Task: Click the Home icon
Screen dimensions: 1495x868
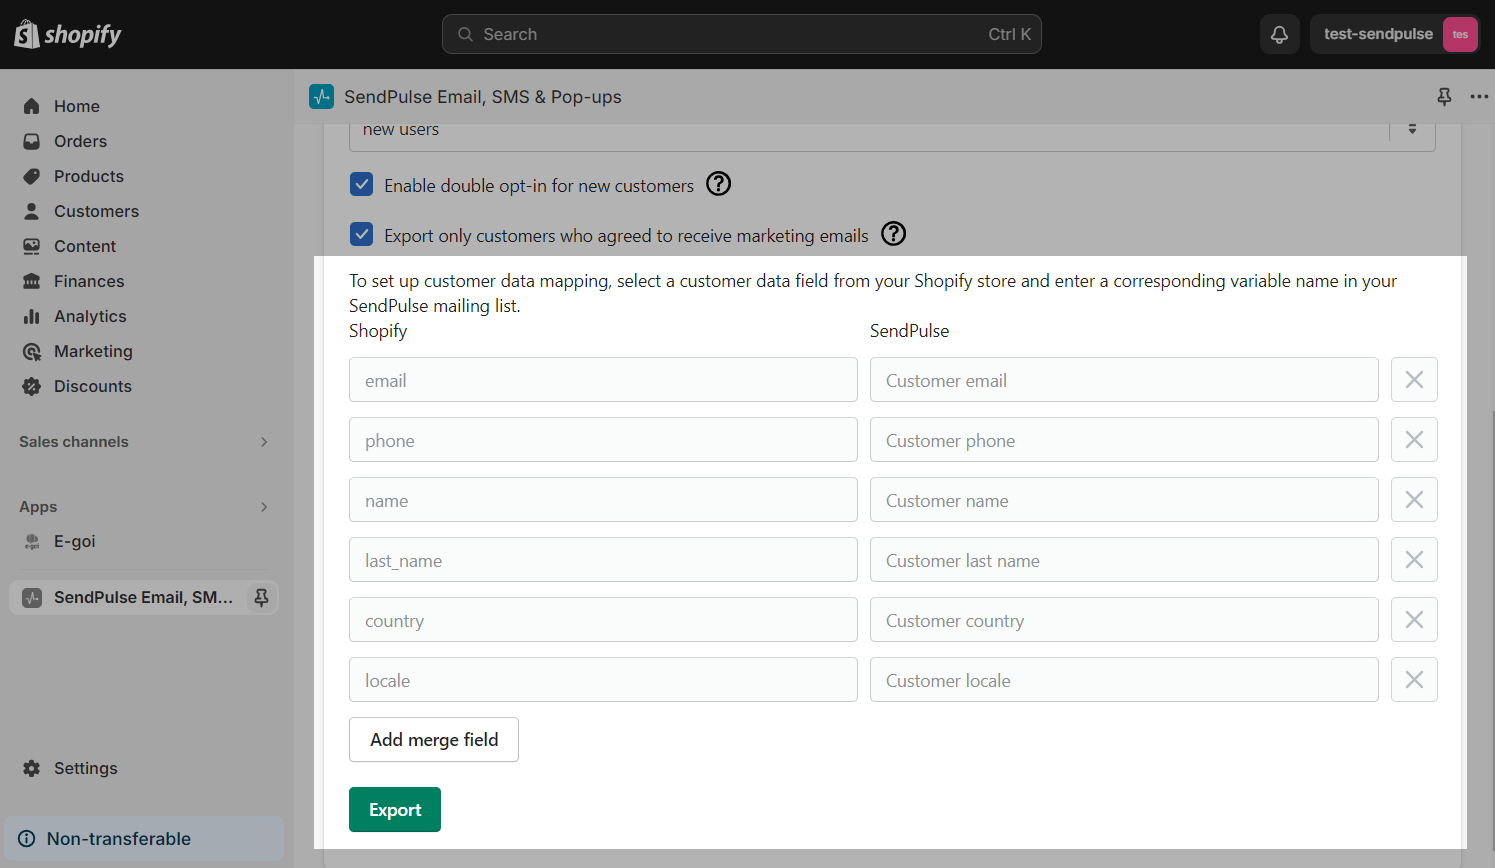Action: (x=32, y=106)
